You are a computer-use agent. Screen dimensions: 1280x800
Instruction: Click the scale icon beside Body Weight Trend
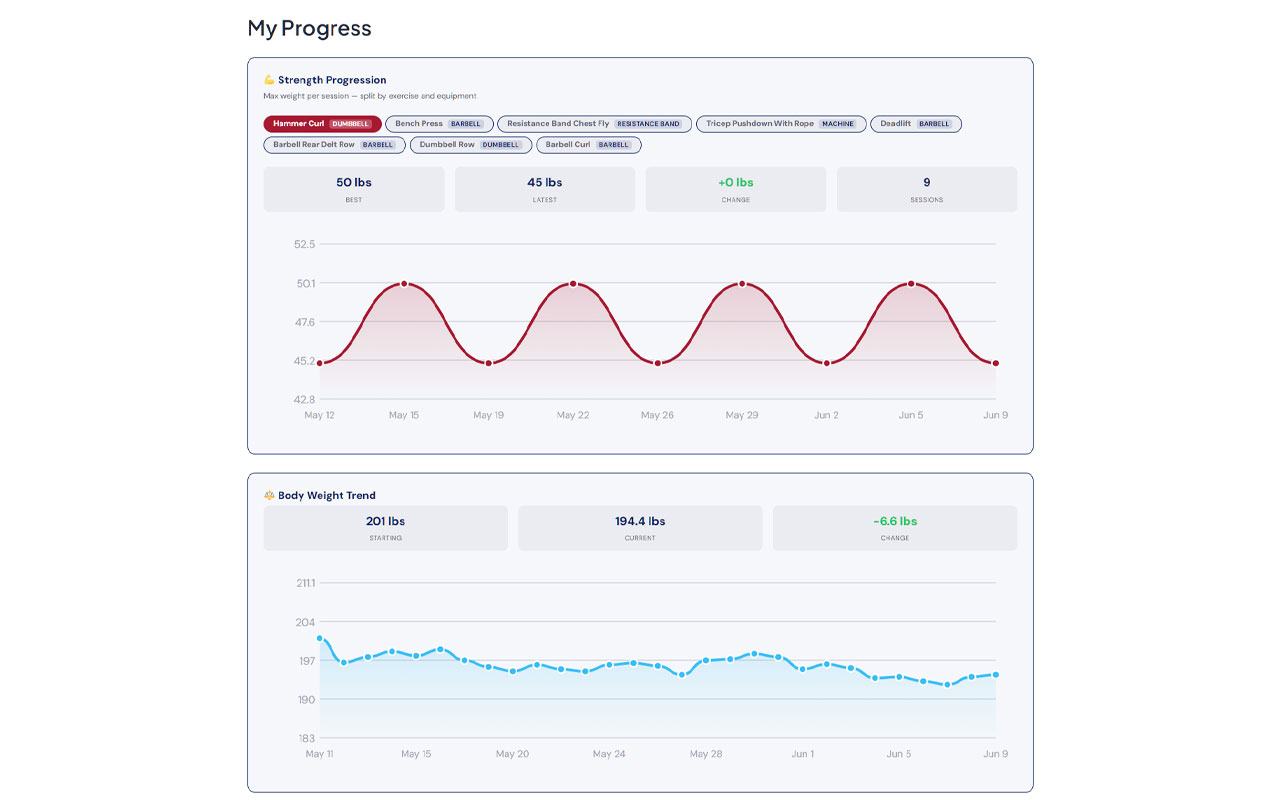(x=269, y=495)
